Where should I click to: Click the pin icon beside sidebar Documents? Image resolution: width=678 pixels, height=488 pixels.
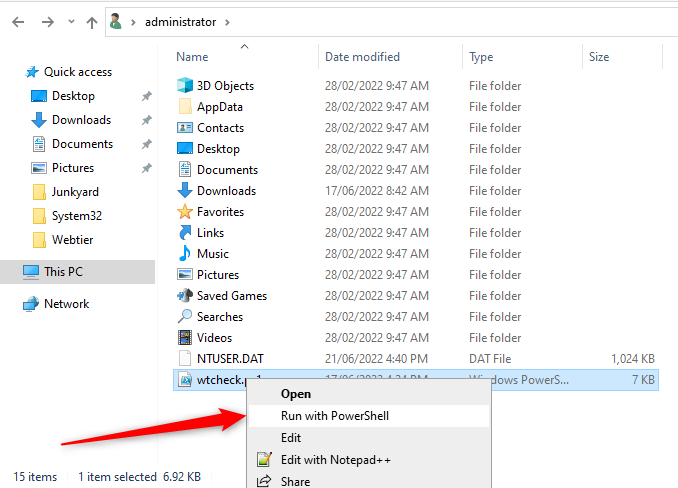pyautogui.click(x=147, y=144)
